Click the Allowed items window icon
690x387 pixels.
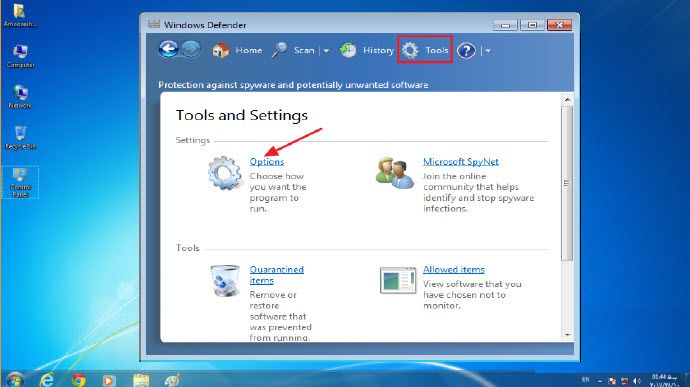(x=398, y=280)
